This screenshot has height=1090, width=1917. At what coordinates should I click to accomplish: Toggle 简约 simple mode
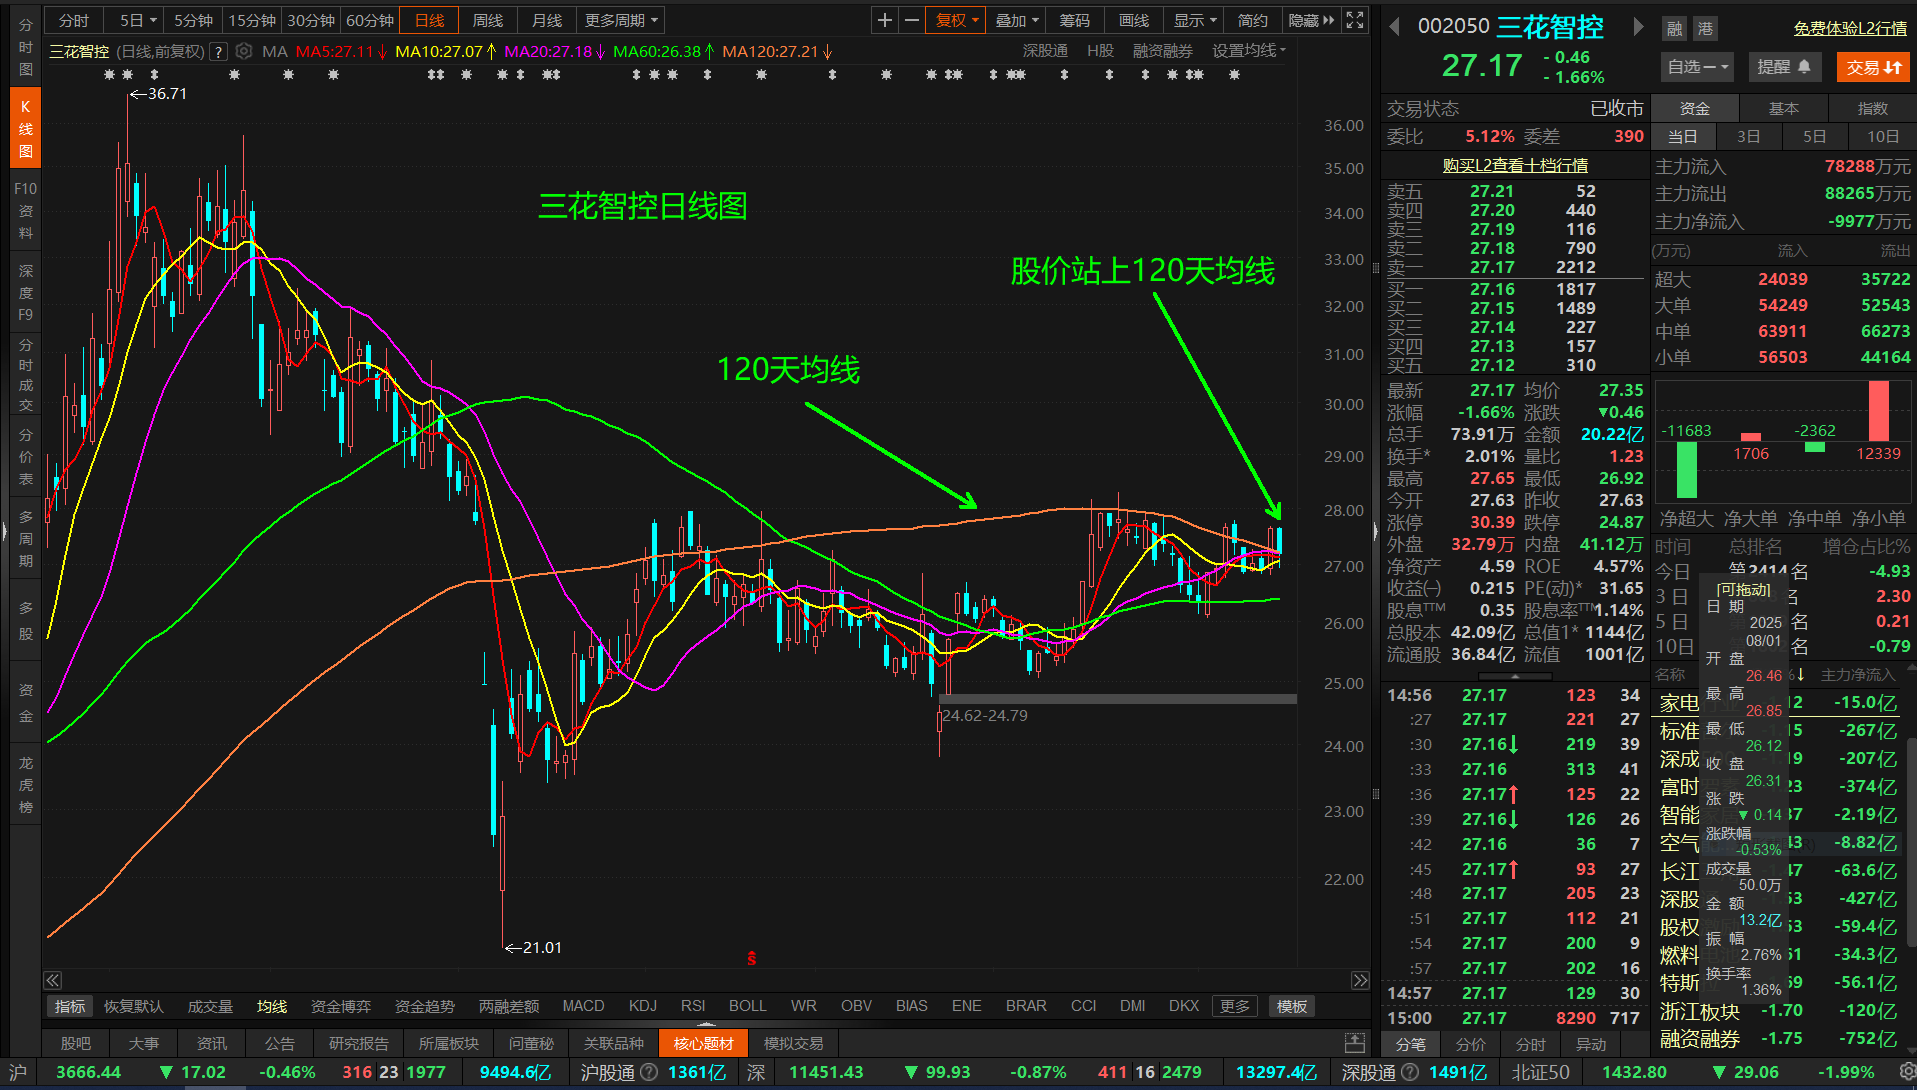click(x=1252, y=20)
